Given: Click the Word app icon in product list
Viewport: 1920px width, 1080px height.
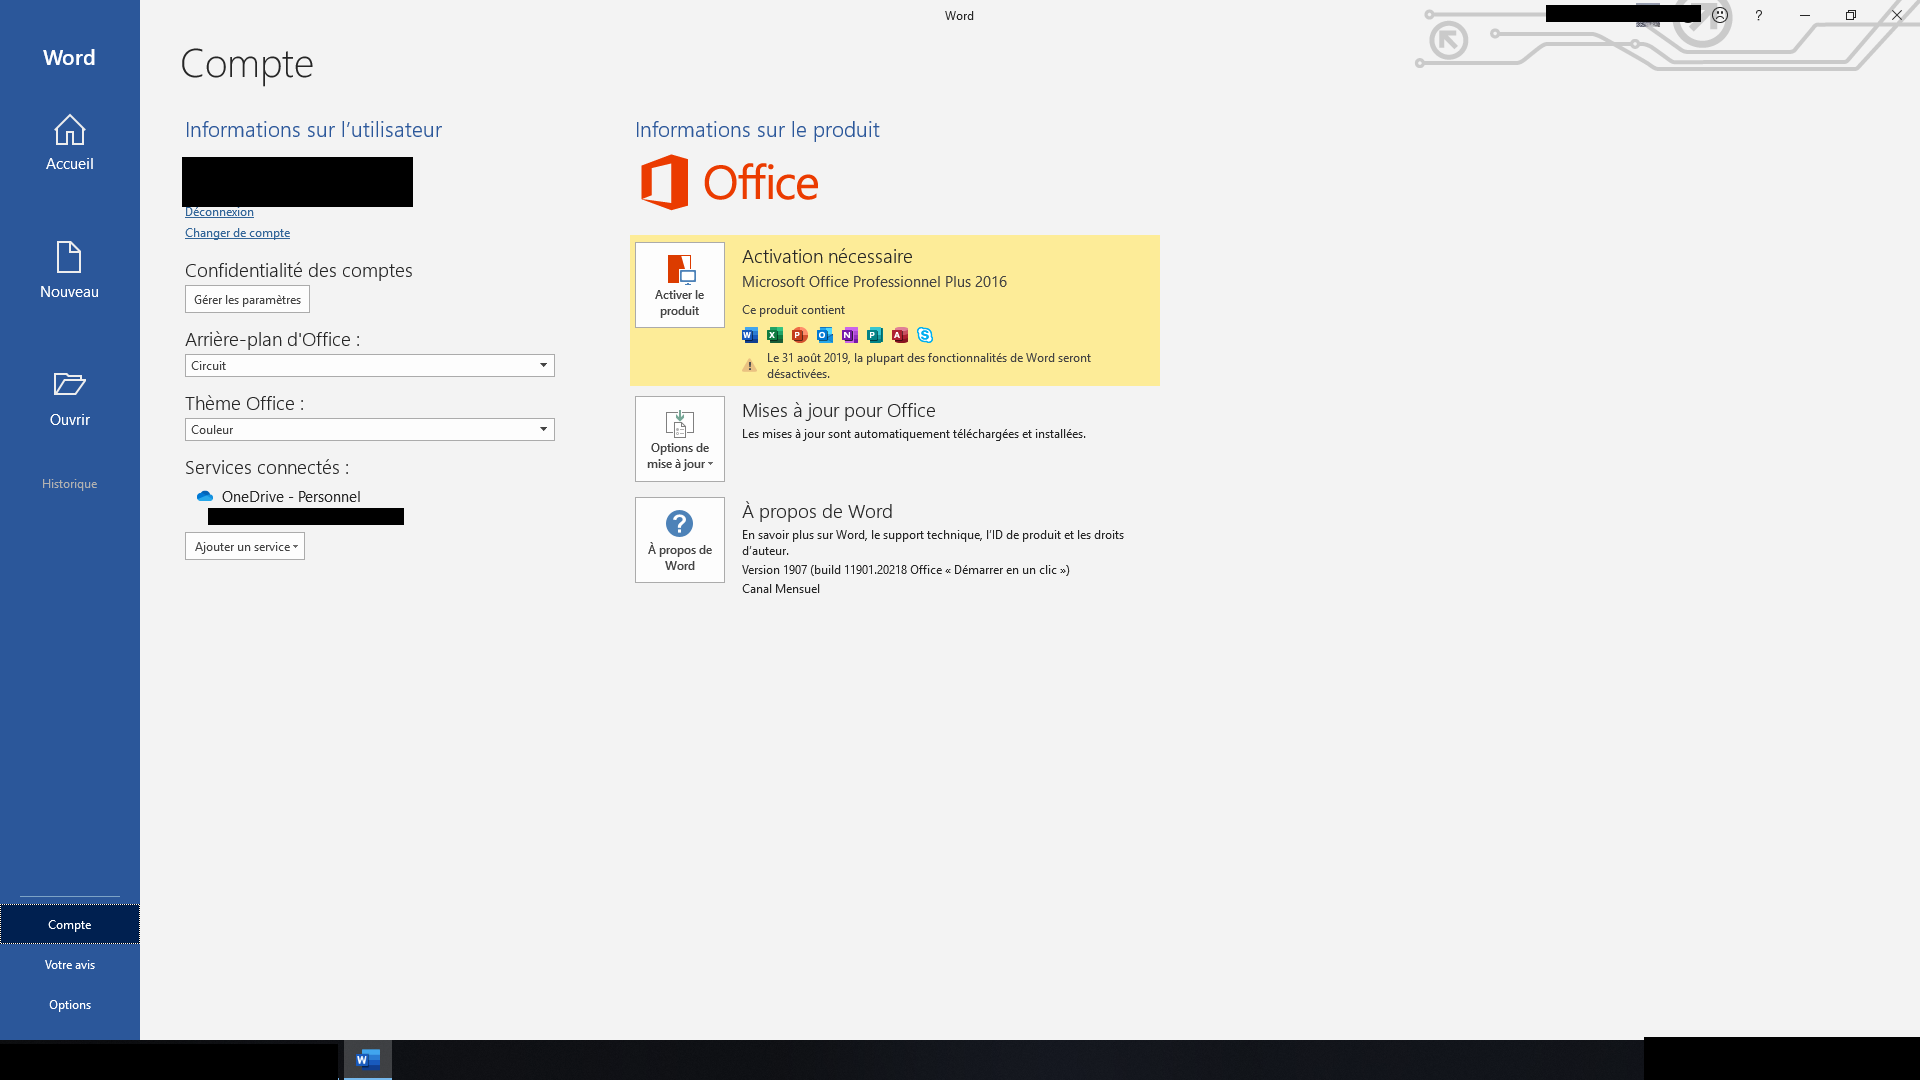Looking at the screenshot, I should coord(750,335).
